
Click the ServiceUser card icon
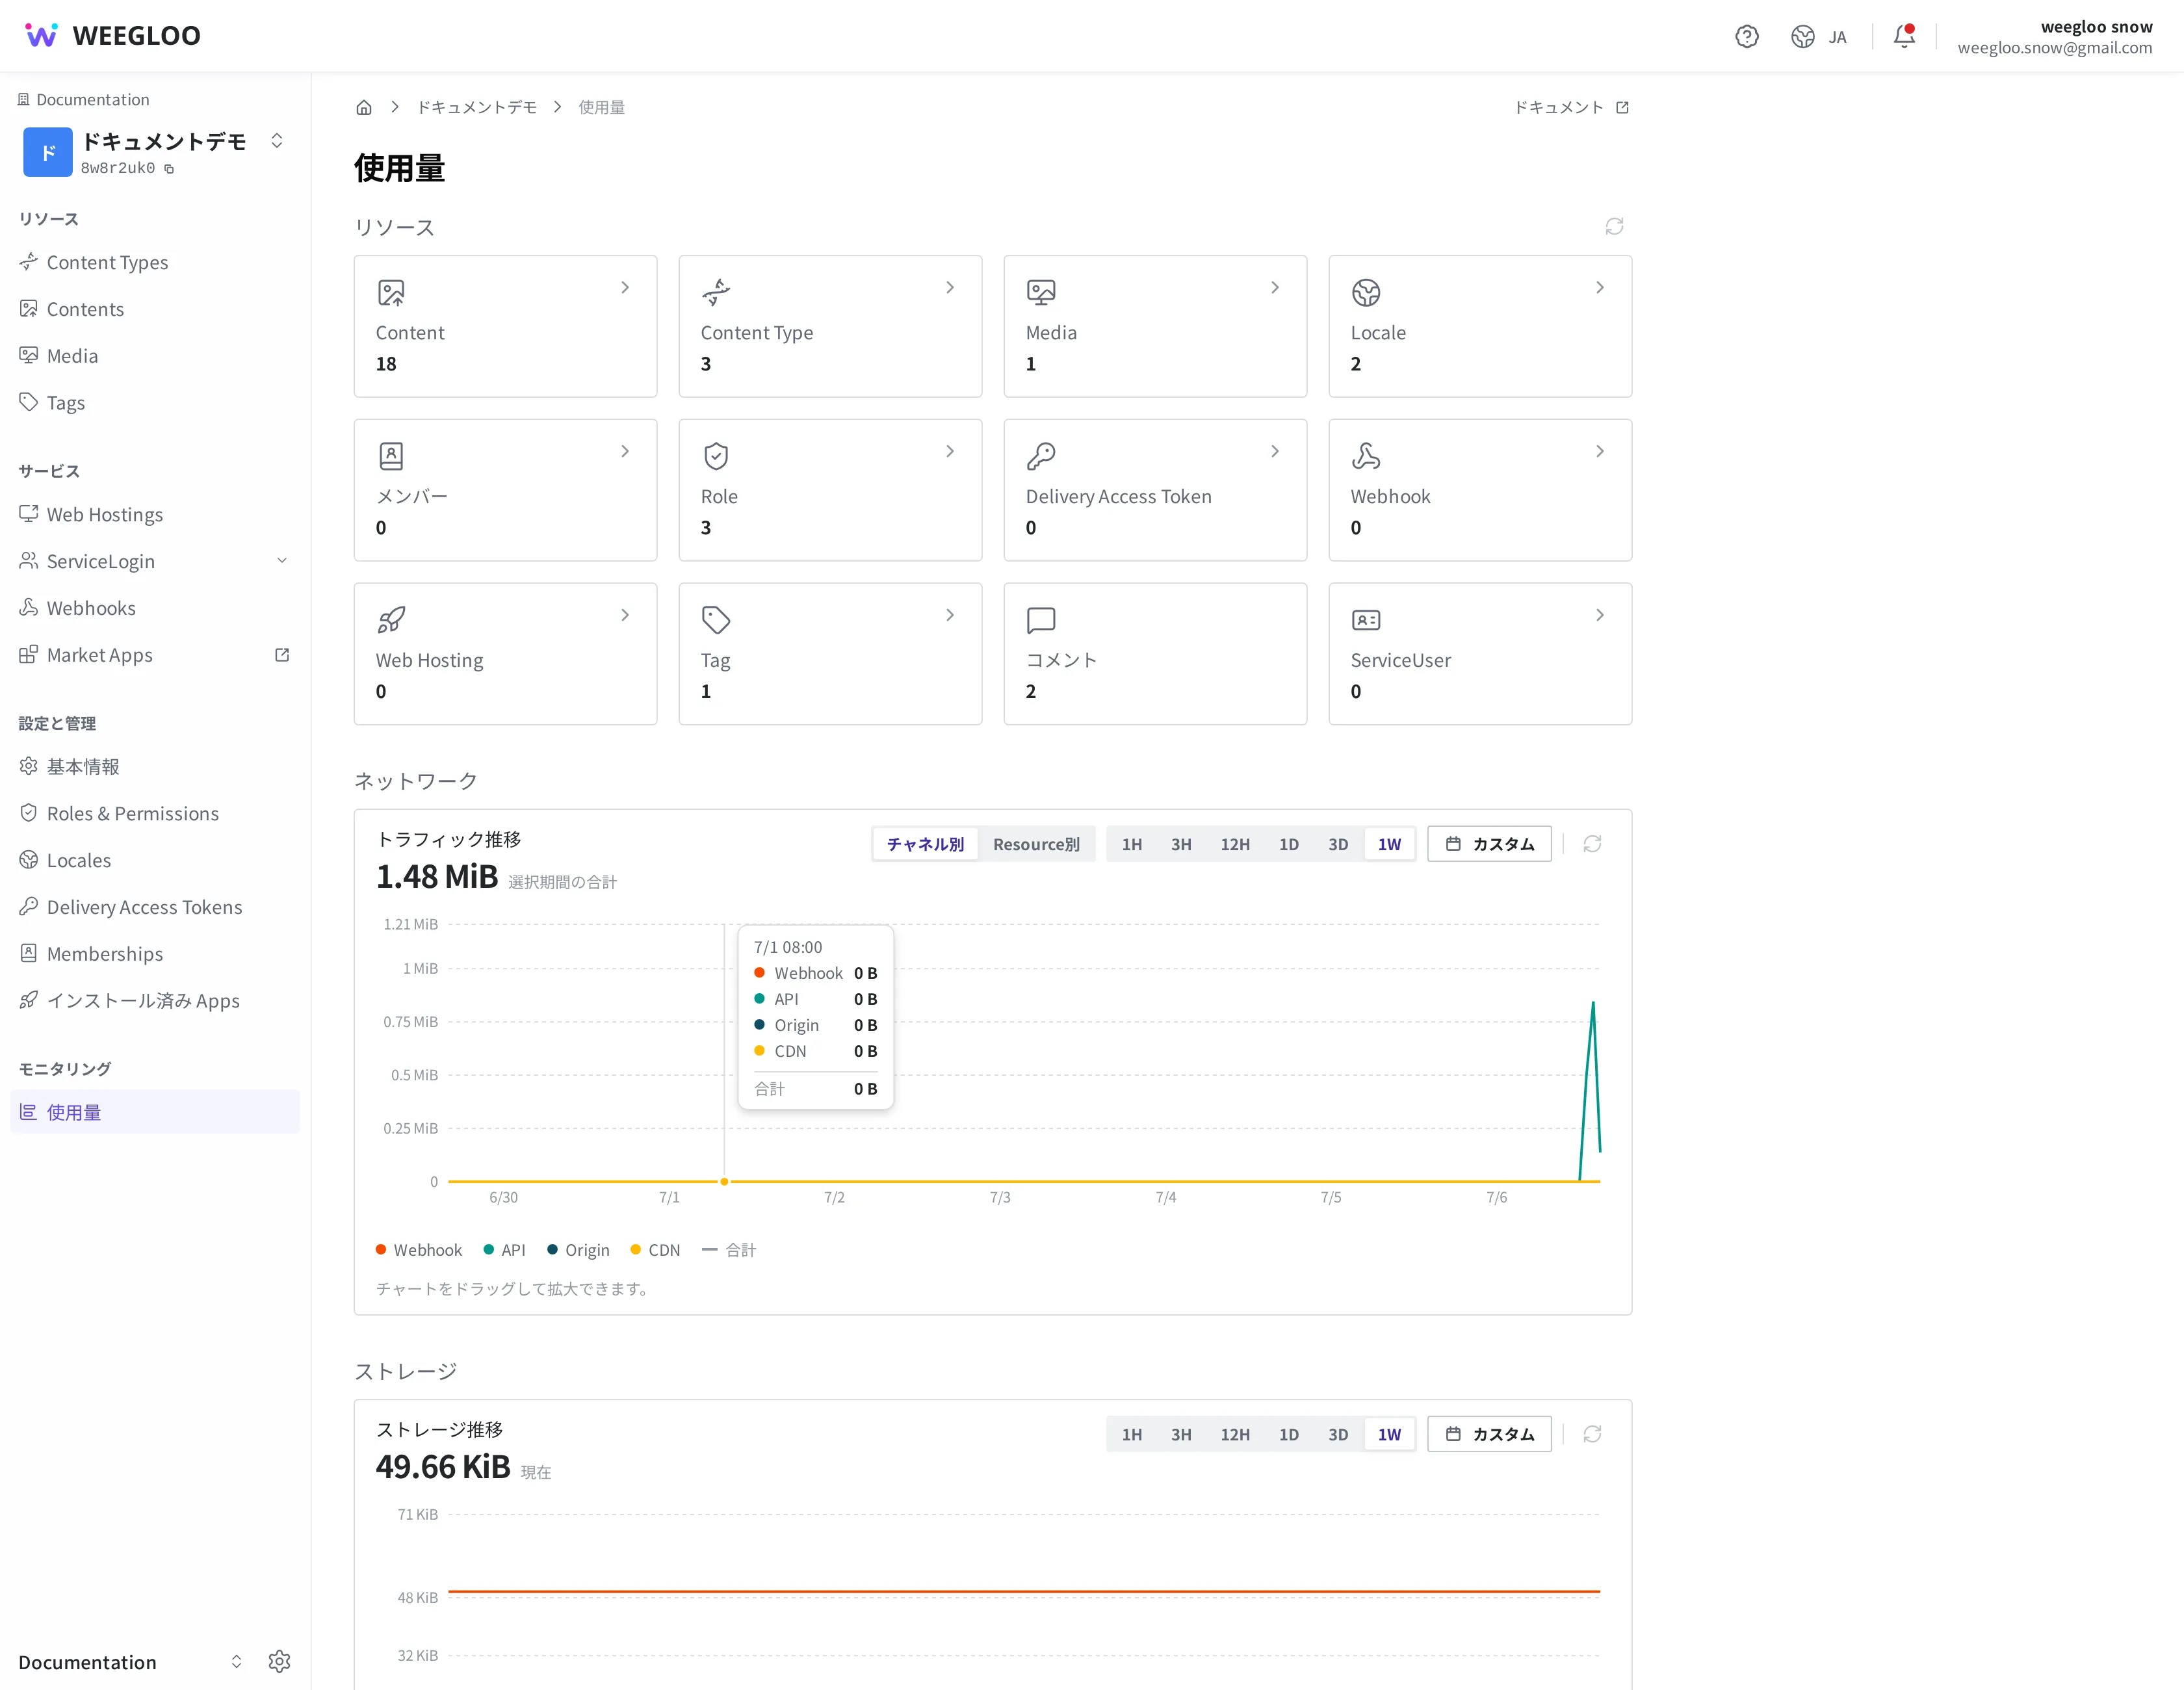pos(1366,620)
